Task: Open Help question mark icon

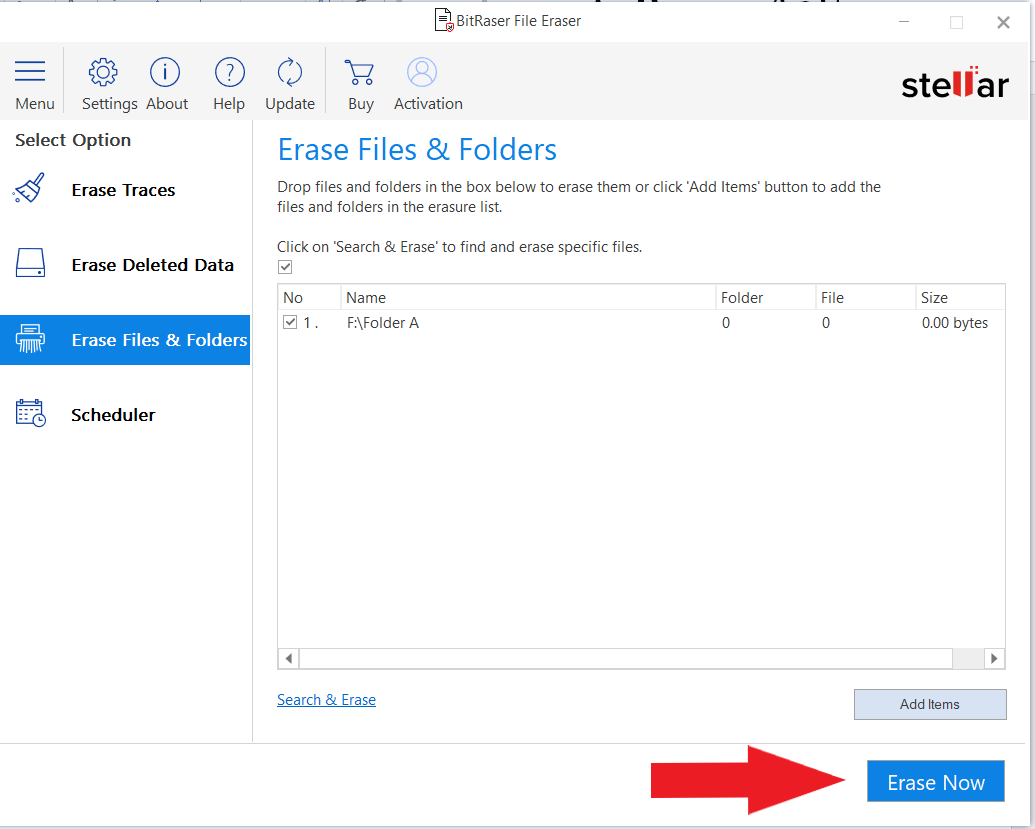Action: coord(230,72)
